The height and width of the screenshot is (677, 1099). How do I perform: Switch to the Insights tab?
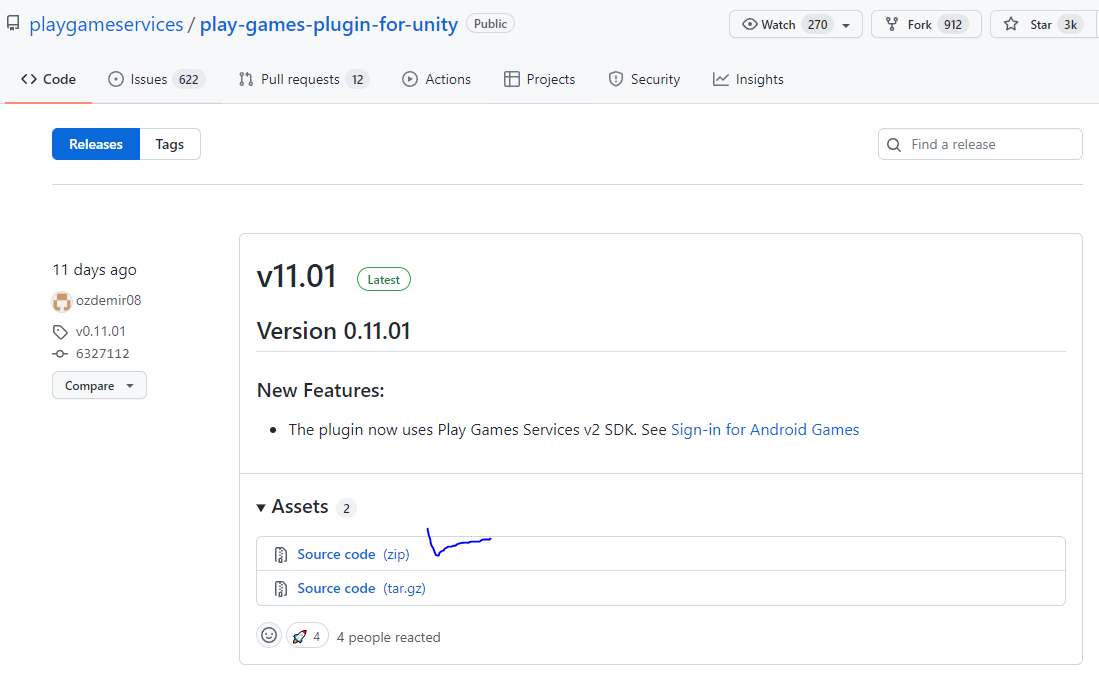[x=748, y=79]
